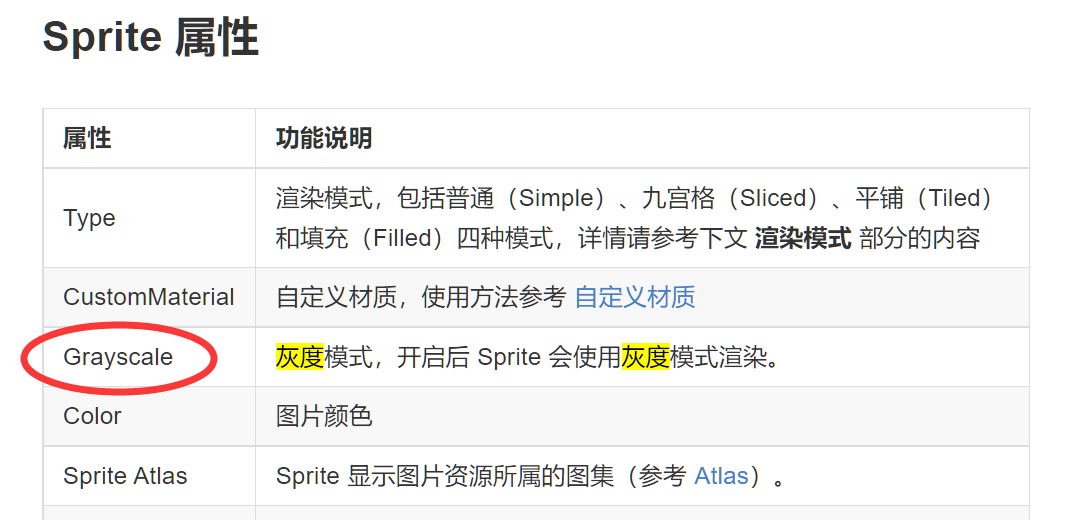Click the 功能说明 column header

click(324, 138)
